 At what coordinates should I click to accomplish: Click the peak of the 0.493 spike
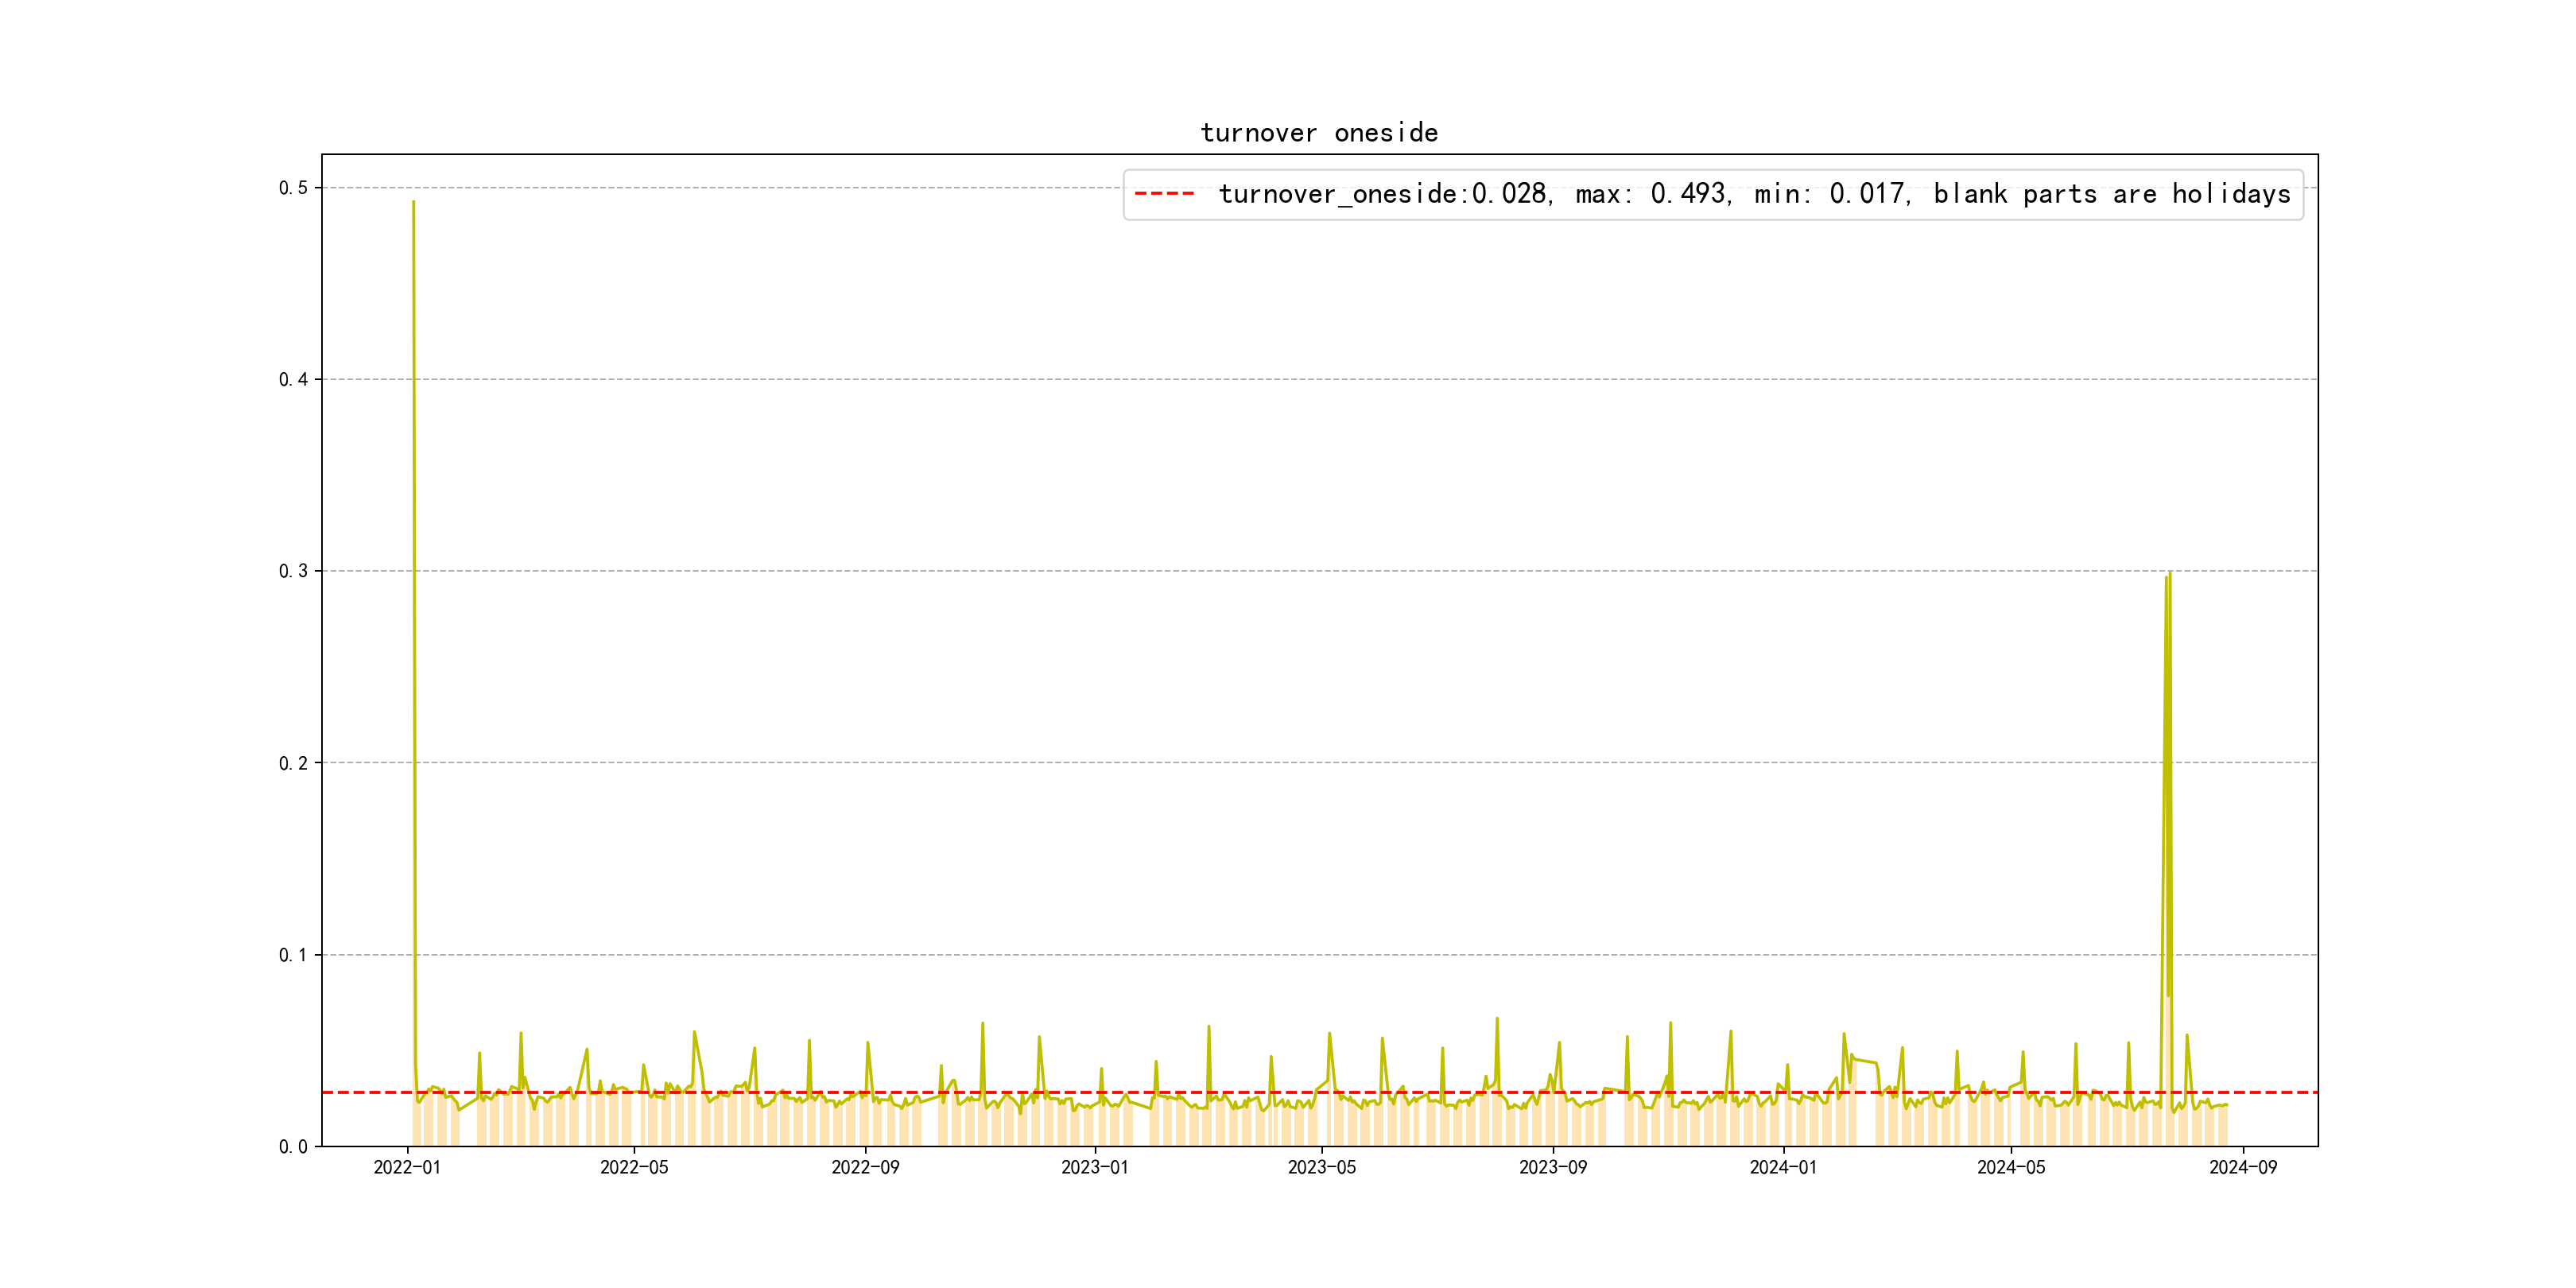click(x=413, y=203)
